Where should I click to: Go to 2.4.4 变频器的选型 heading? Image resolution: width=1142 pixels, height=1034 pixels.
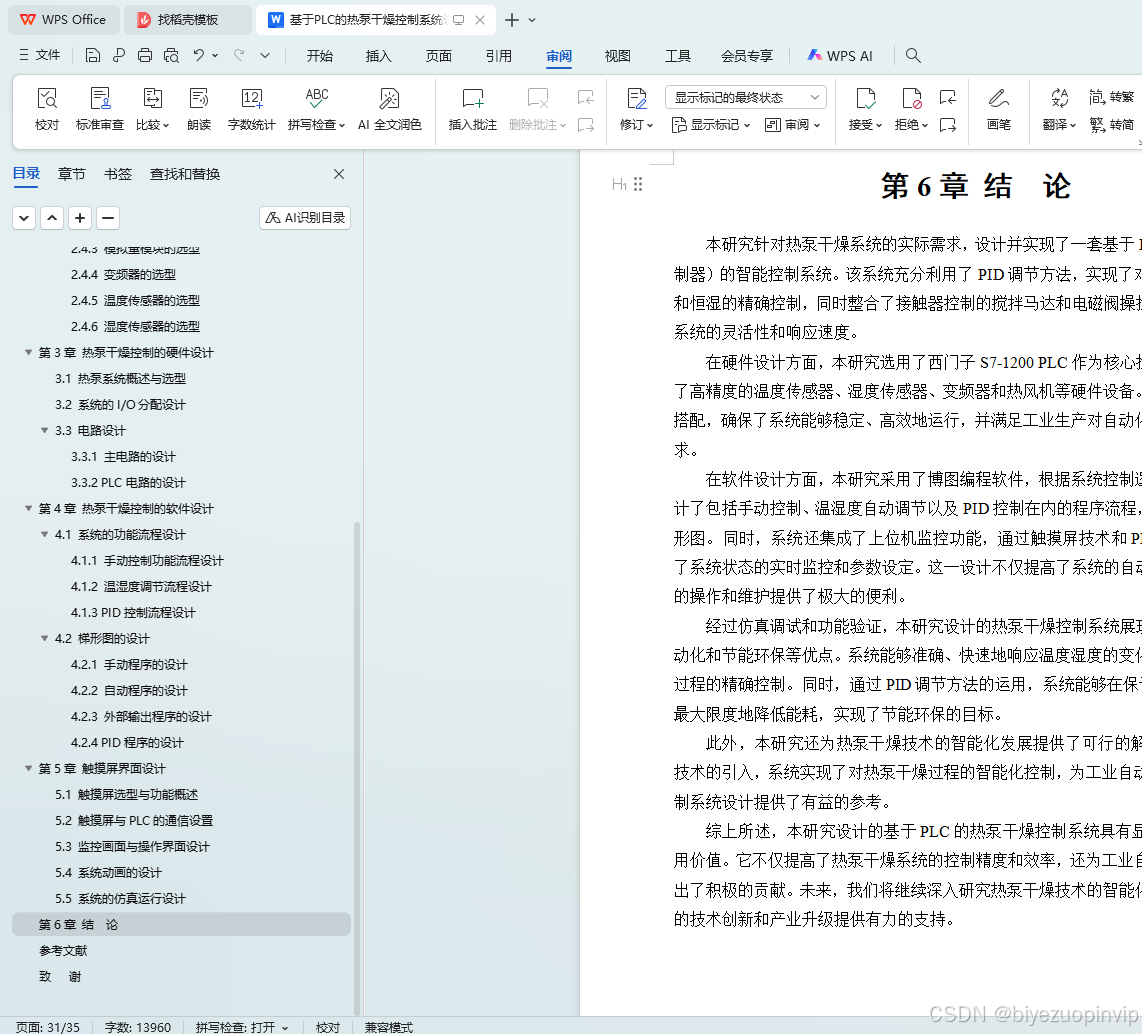click(x=123, y=275)
